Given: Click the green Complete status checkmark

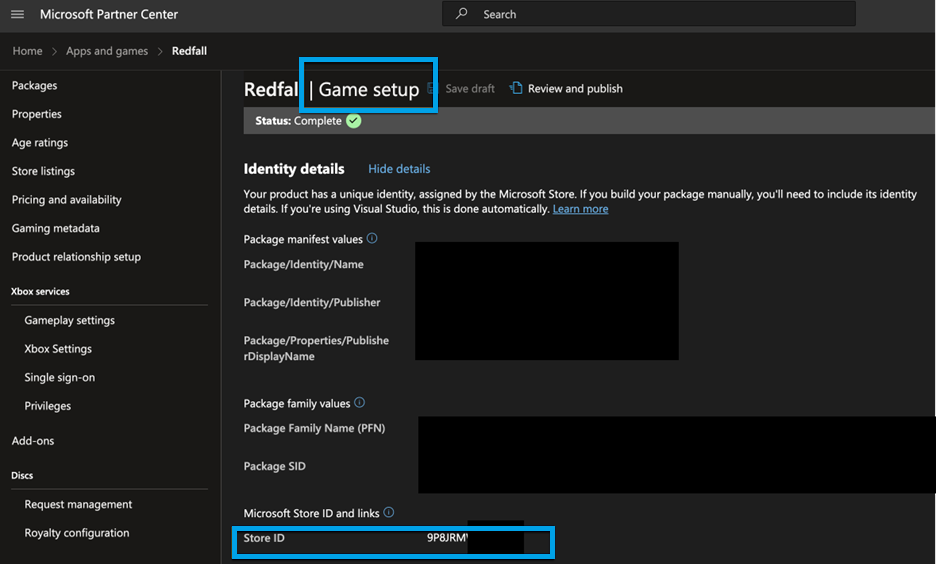Looking at the screenshot, I should click(354, 121).
